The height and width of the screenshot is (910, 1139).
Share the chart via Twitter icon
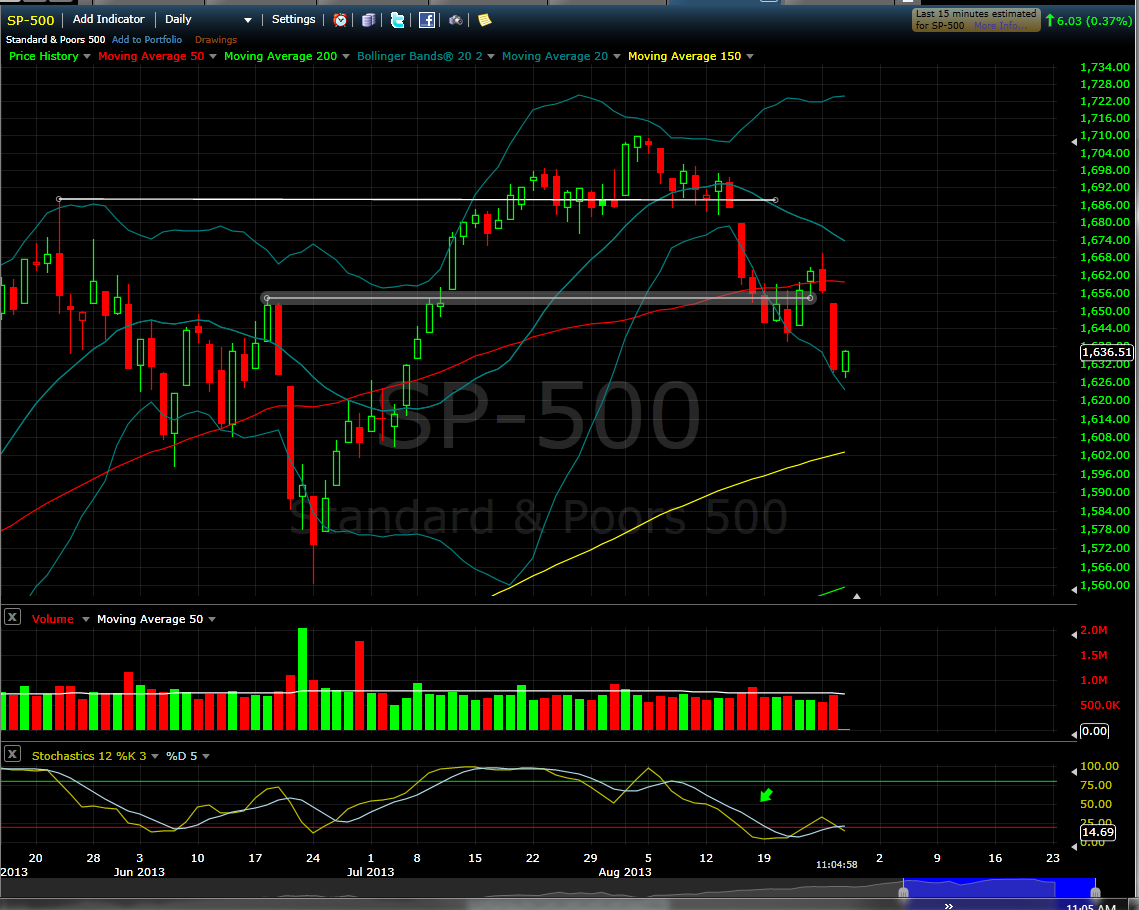(x=397, y=20)
